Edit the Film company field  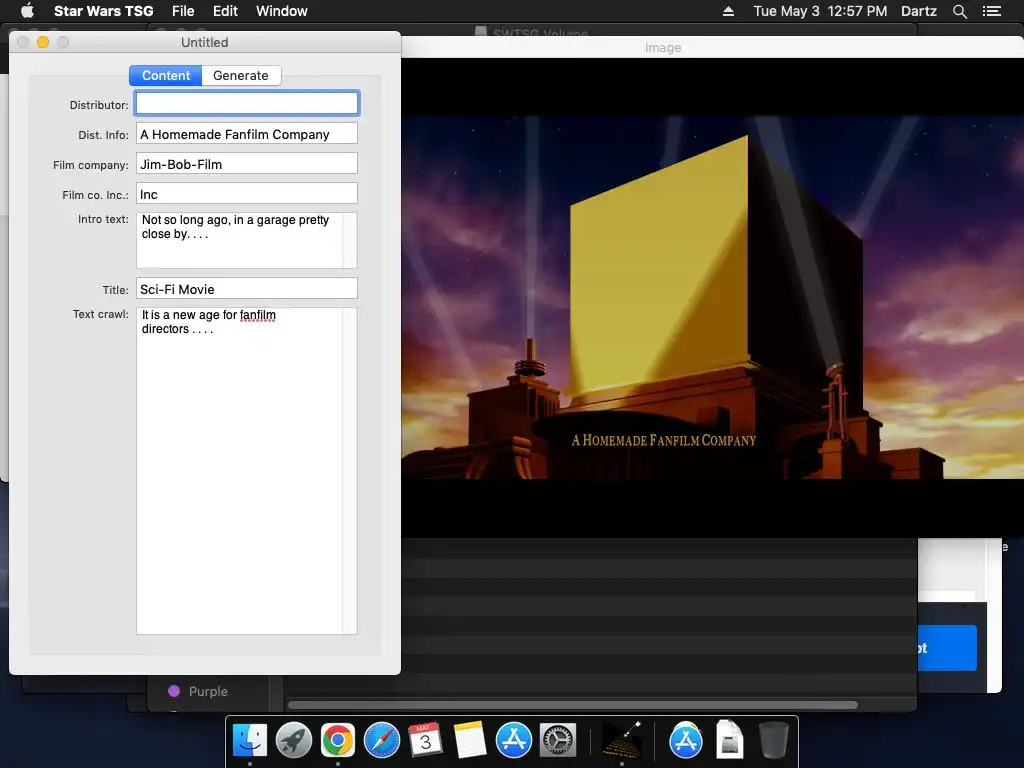tap(247, 164)
